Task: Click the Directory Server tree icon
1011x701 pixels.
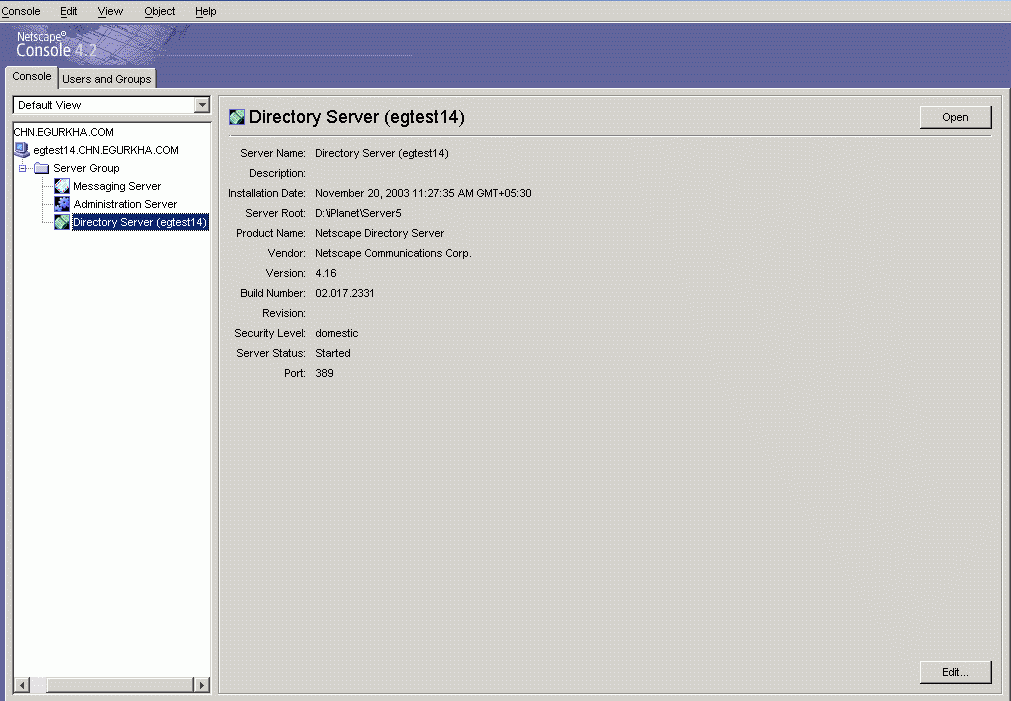Action: pos(62,222)
